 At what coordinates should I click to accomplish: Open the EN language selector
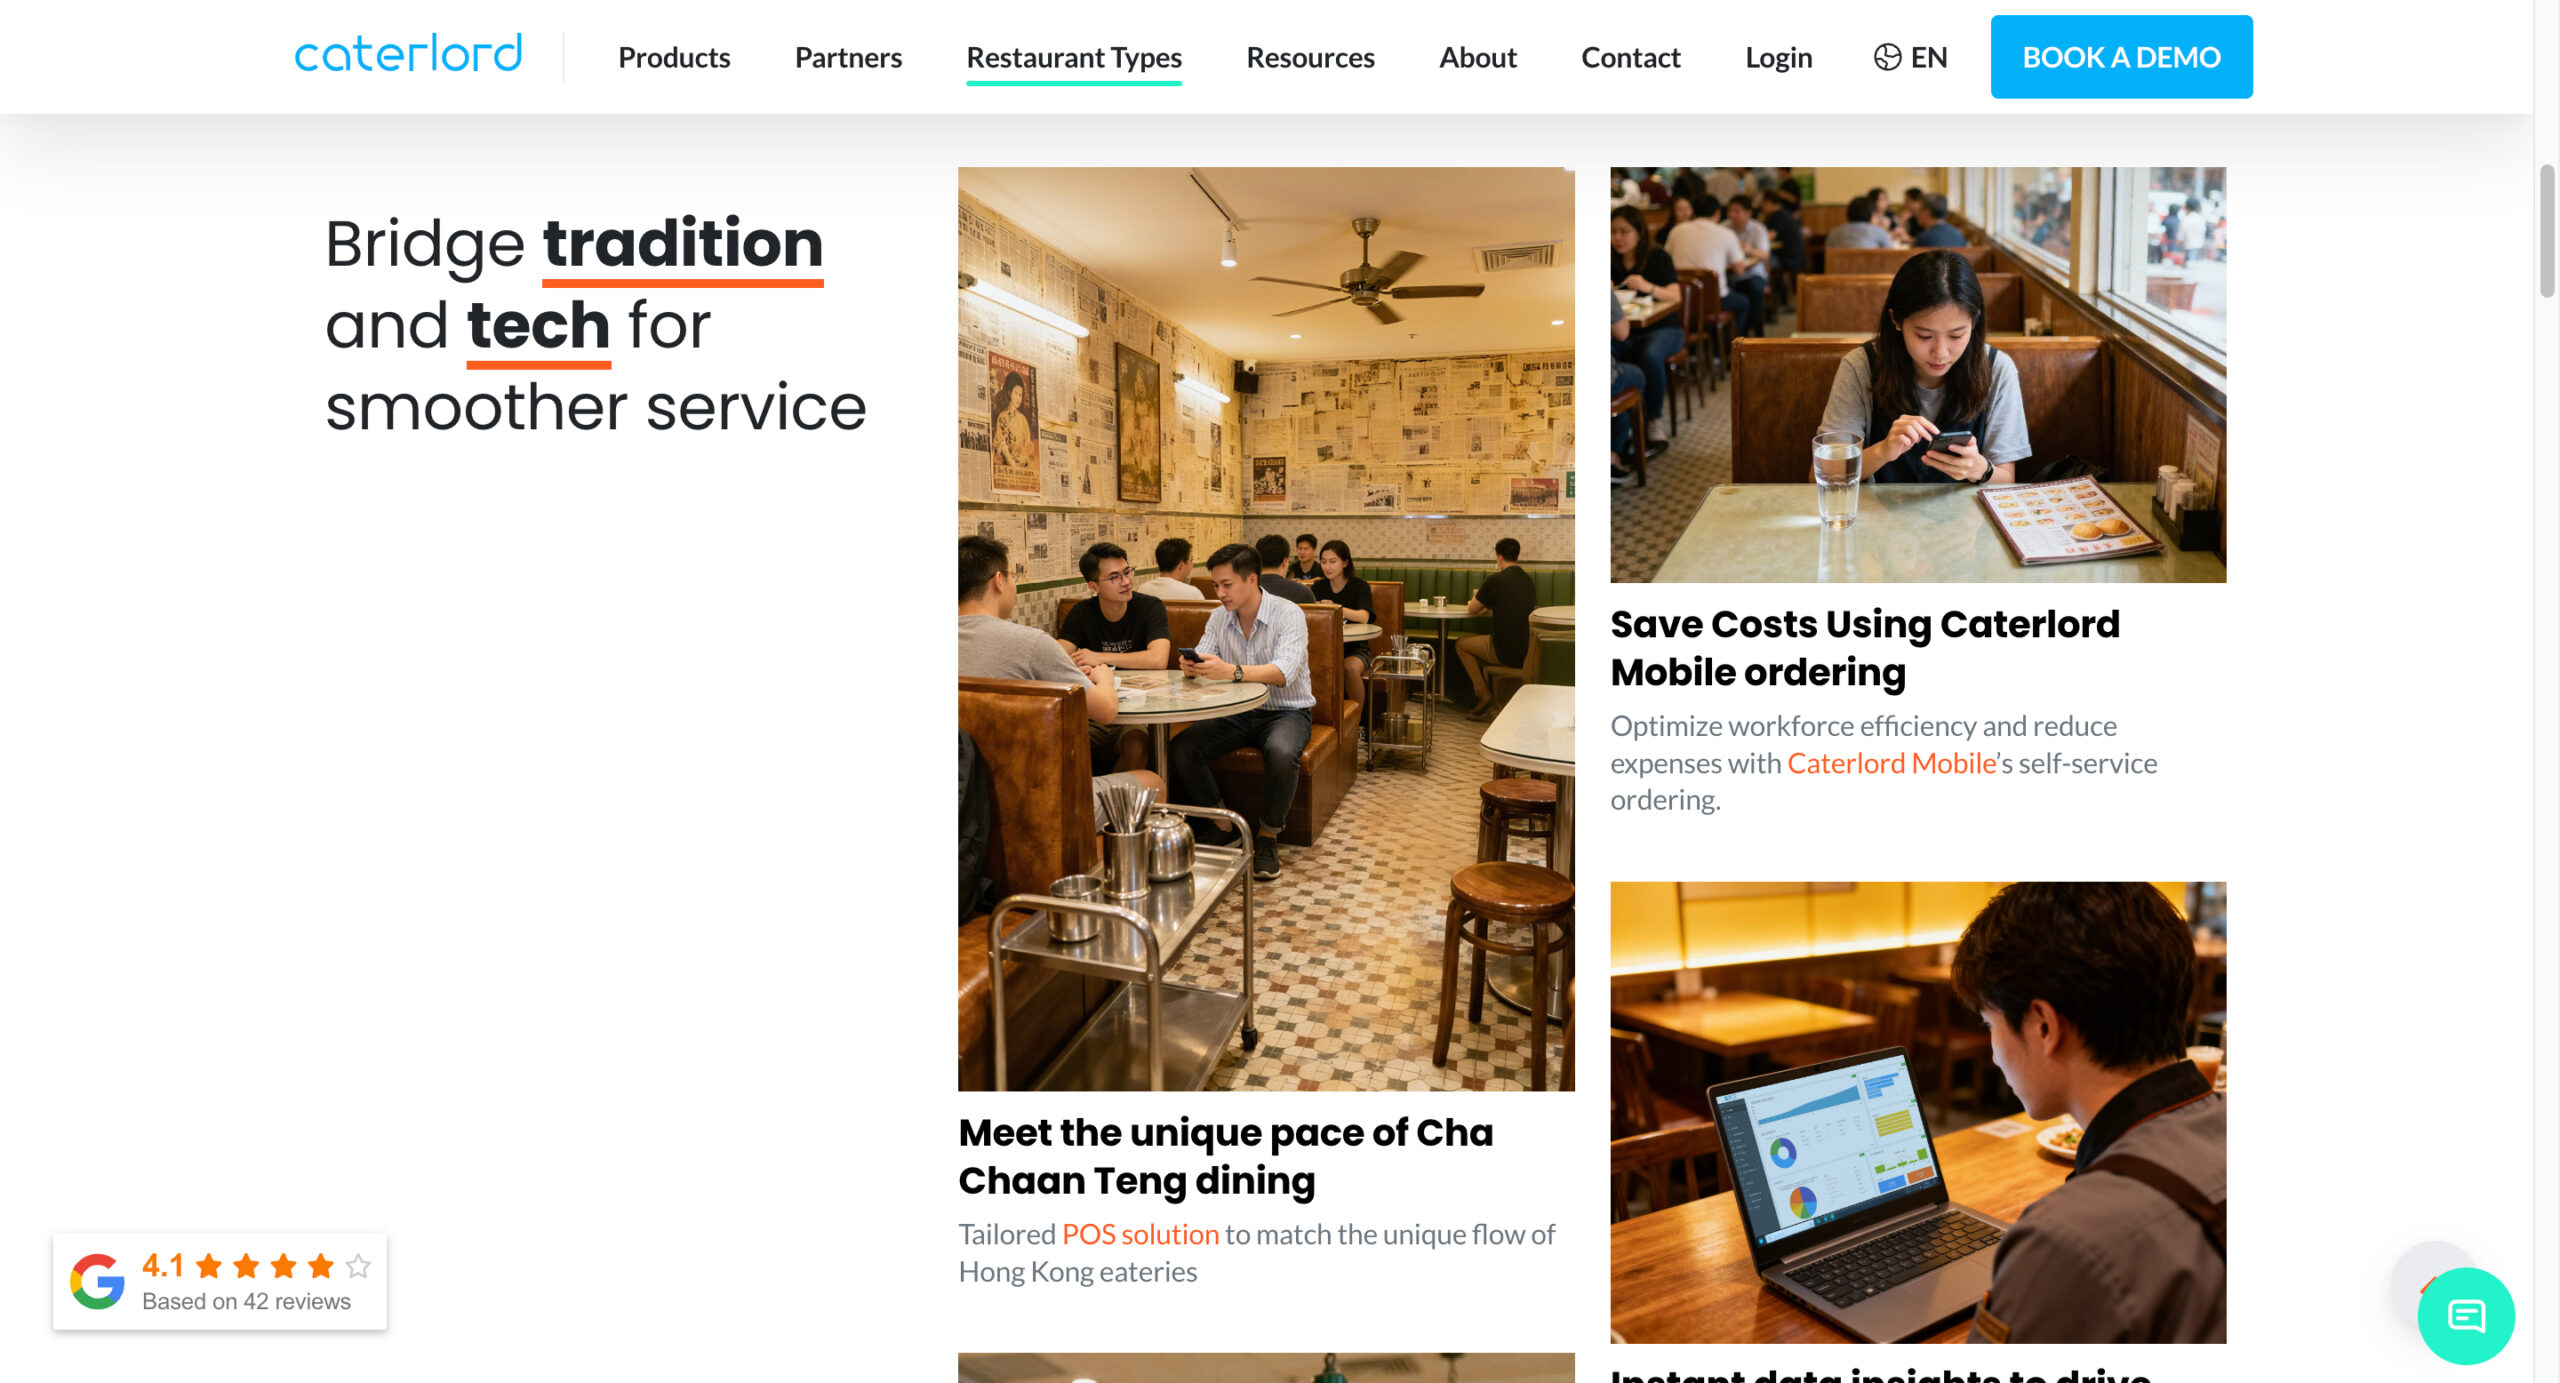pyautogui.click(x=1910, y=57)
